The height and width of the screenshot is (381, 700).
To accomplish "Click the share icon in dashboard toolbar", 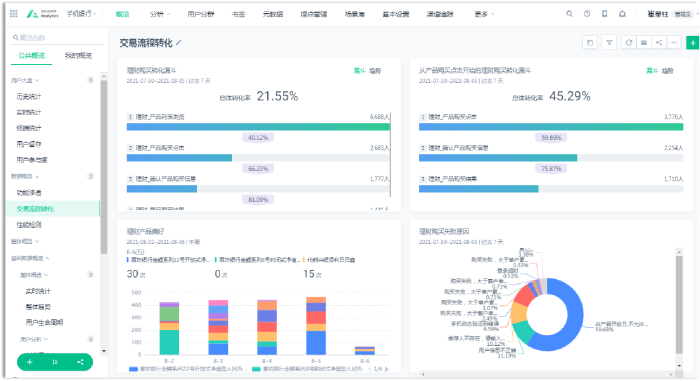I will 659,42.
